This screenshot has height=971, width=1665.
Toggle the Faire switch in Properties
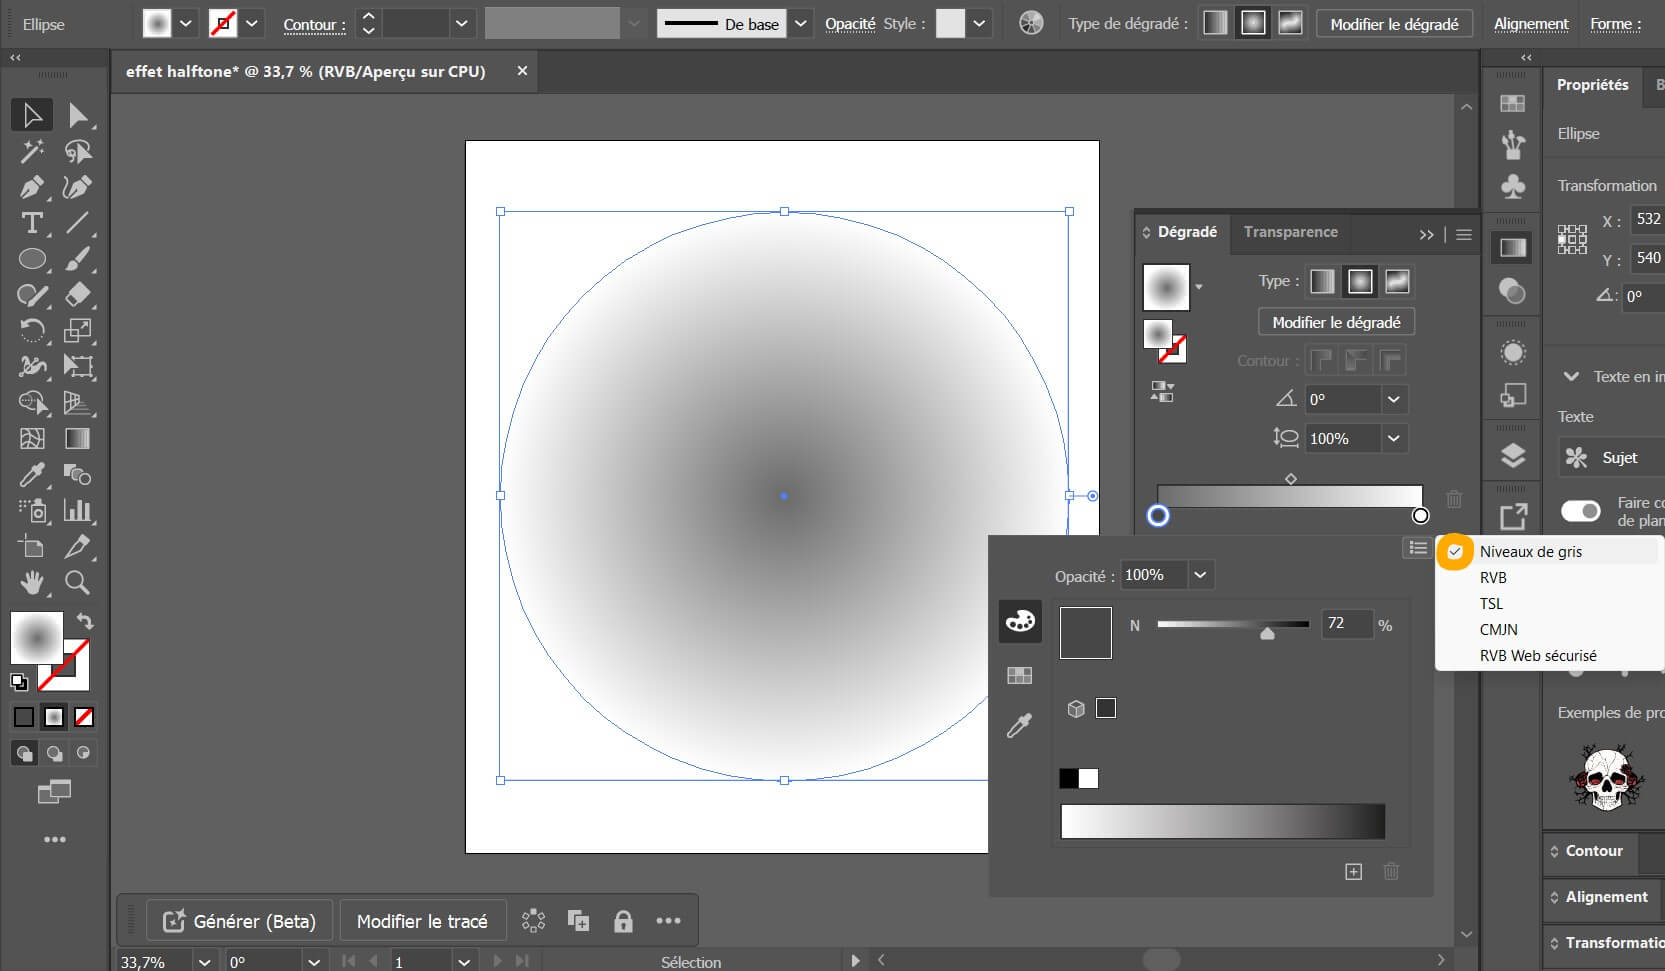coord(1581,511)
